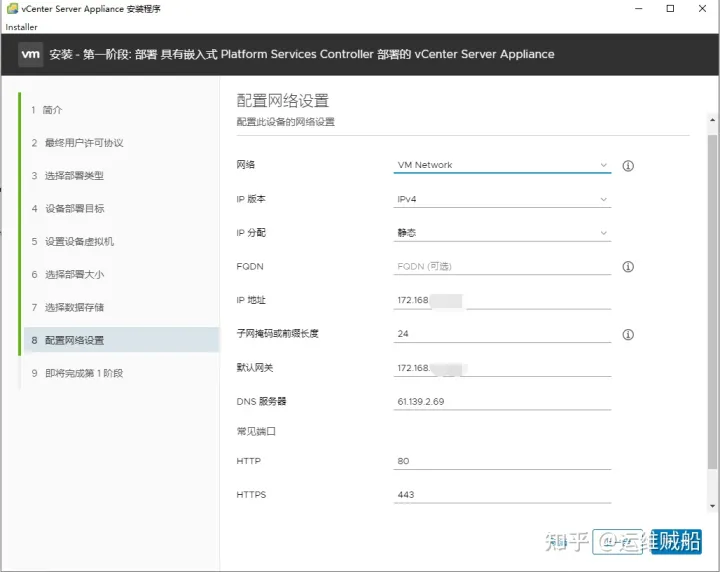The image size is (720, 572).
Task: Click info icon beside subnet mask field
Action: pyautogui.click(x=629, y=335)
